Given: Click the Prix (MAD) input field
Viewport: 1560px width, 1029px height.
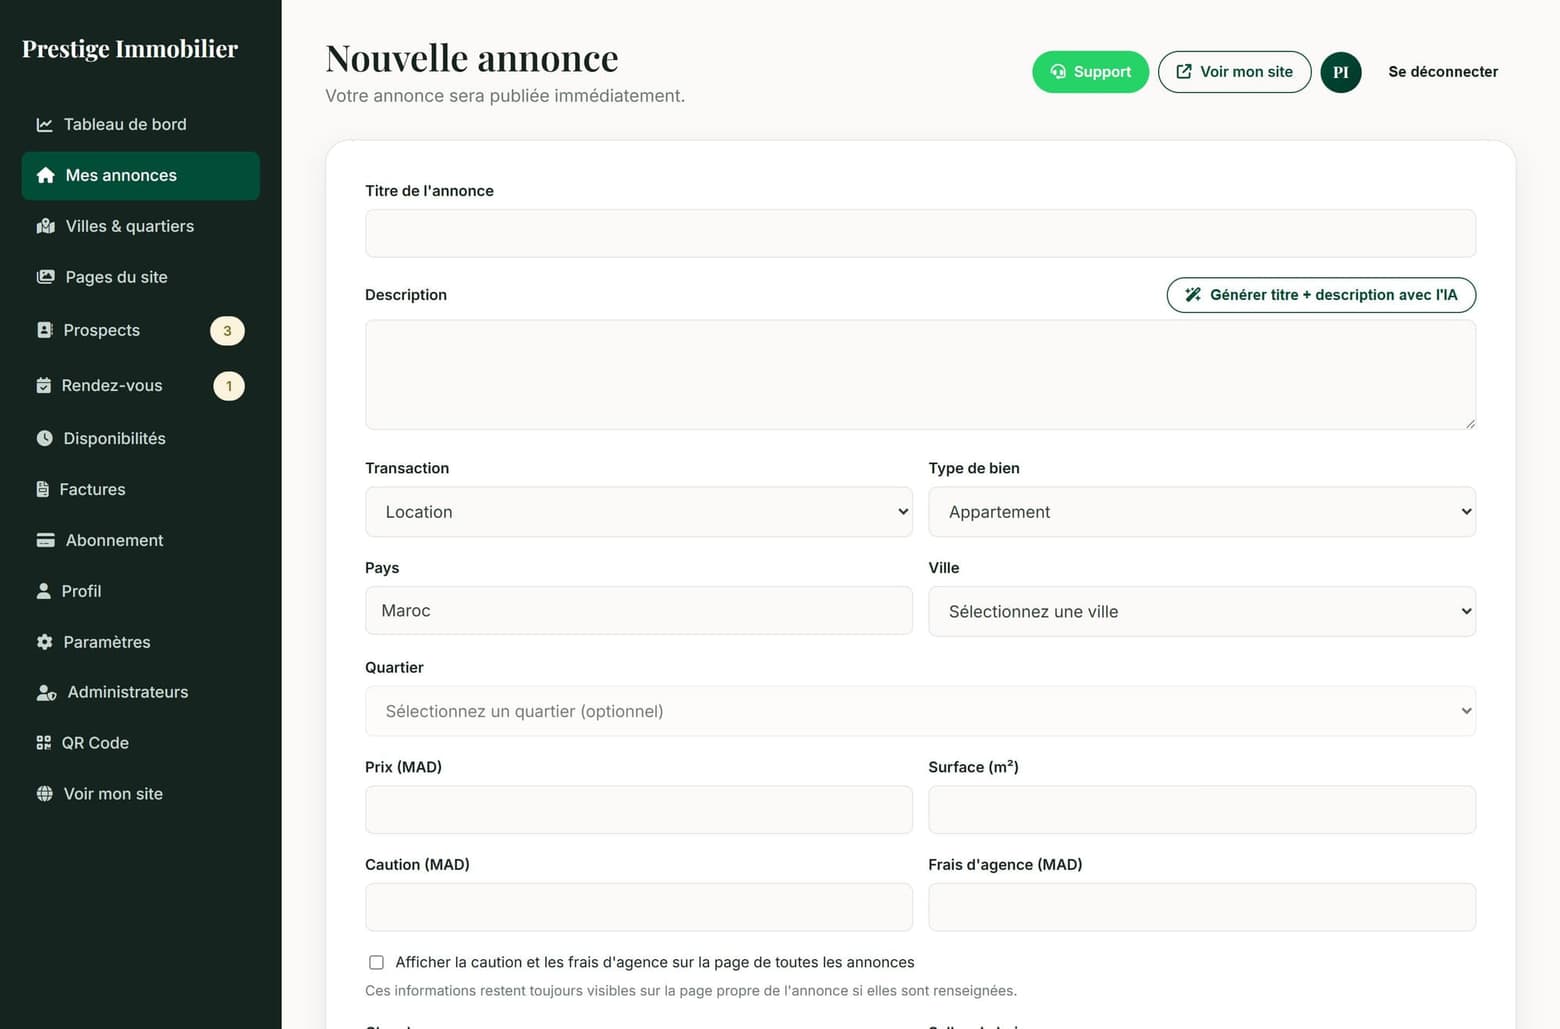Looking at the screenshot, I should [639, 810].
